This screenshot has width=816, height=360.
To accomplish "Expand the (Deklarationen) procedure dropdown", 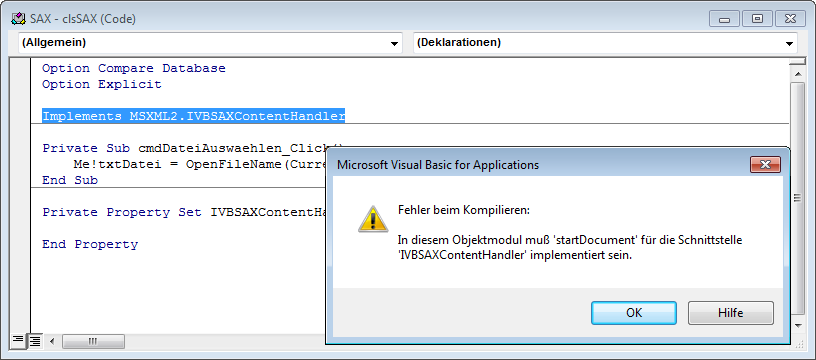I will click(789, 44).
